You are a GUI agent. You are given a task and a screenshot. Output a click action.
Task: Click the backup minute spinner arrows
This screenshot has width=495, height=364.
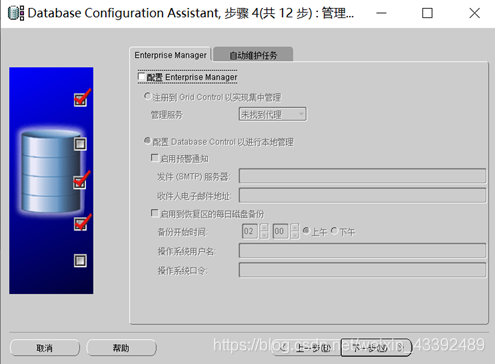[295, 231]
